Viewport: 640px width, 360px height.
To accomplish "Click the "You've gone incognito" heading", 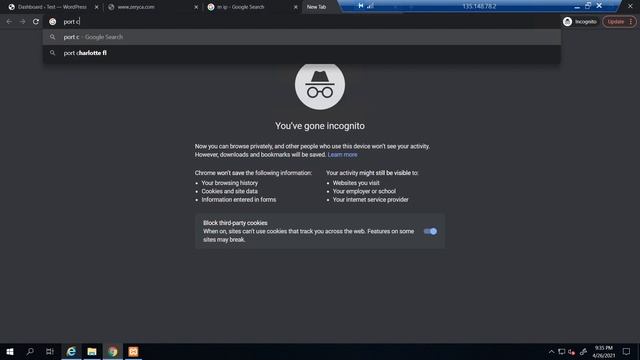I will (320, 126).
